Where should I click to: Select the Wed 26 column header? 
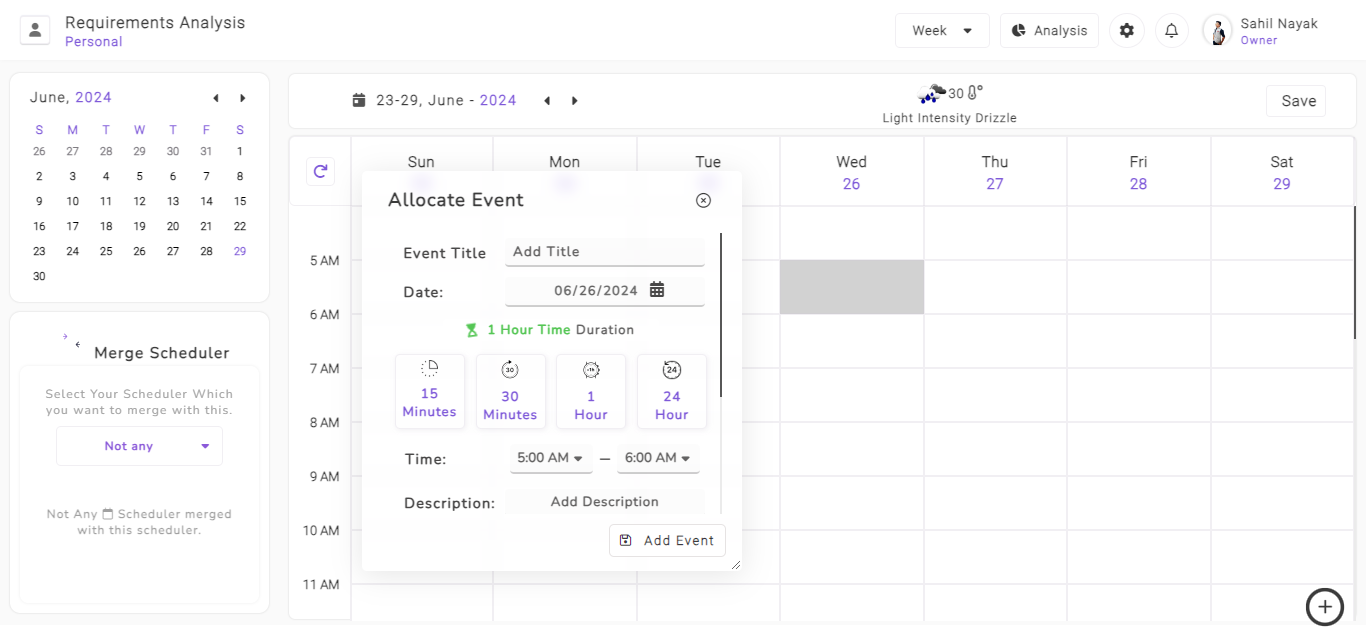coord(852,172)
